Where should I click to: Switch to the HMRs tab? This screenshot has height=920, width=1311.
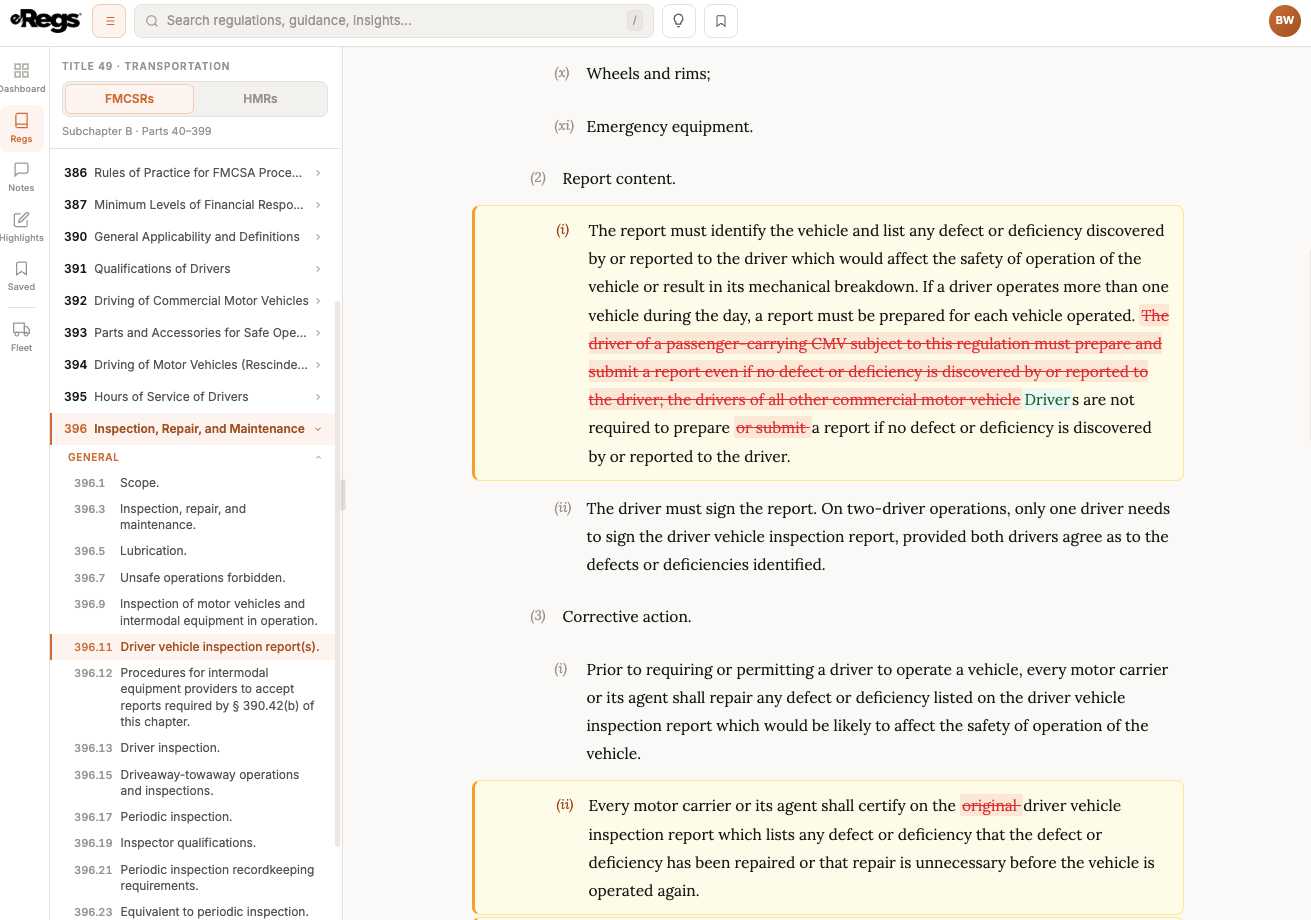[x=260, y=99]
